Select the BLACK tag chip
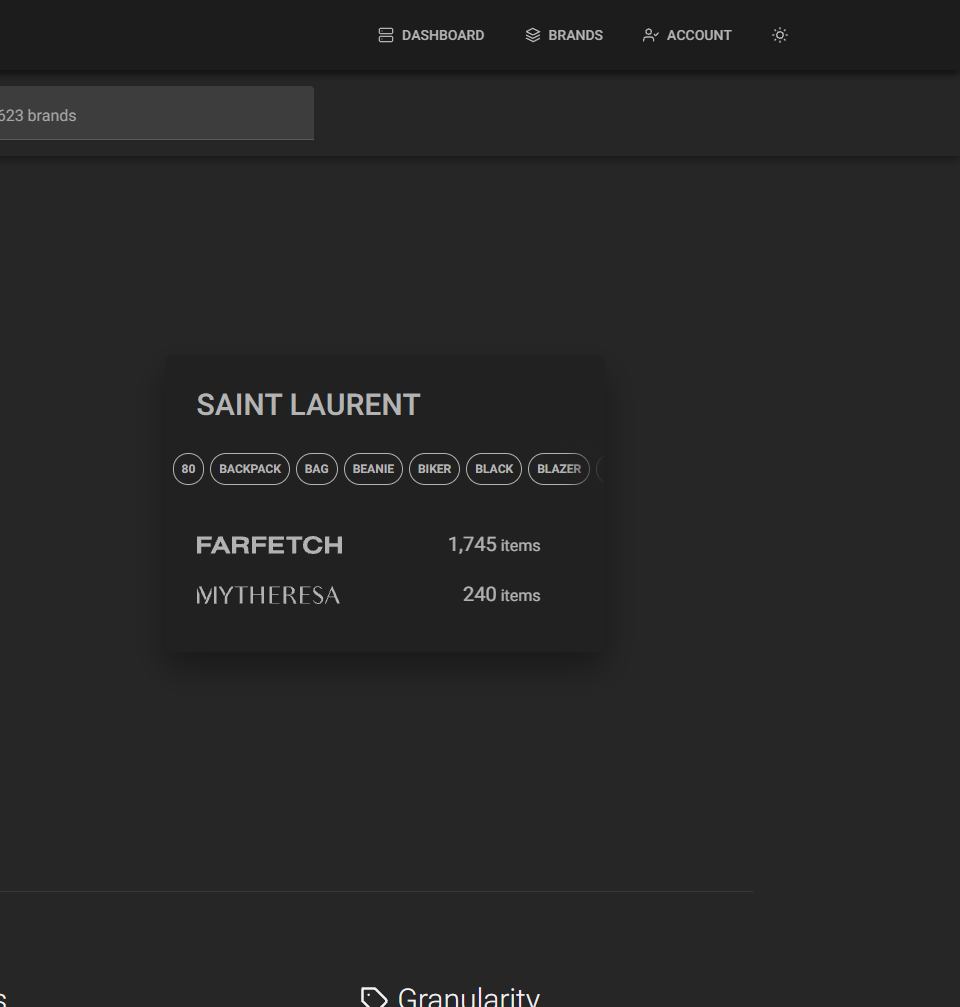 tap(494, 469)
